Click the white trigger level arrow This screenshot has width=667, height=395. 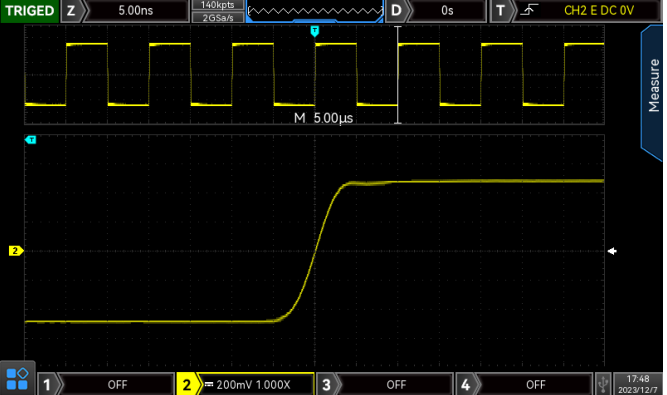point(612,251)
